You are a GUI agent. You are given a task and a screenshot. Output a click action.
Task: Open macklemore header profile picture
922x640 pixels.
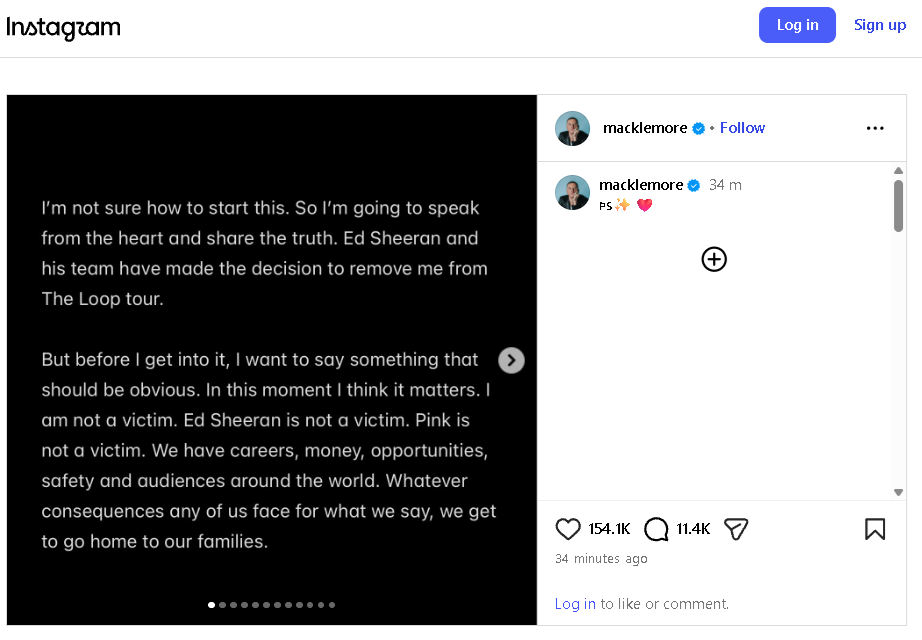coord(572,128)
